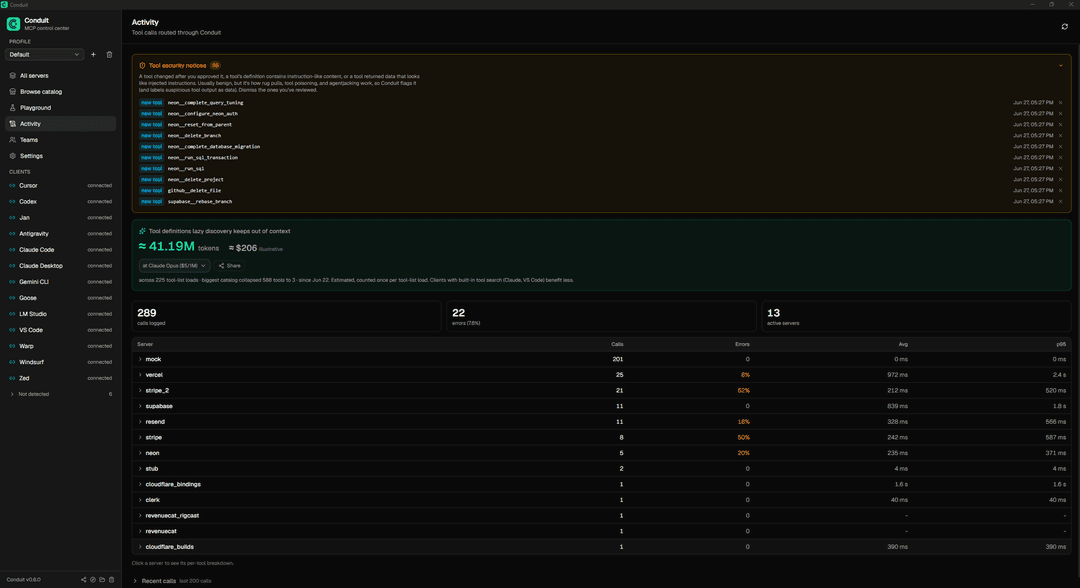This screenshot has height=588, width=1080.
Task: Click the compass icon in sidebar footer
Action: coord(93,580)
